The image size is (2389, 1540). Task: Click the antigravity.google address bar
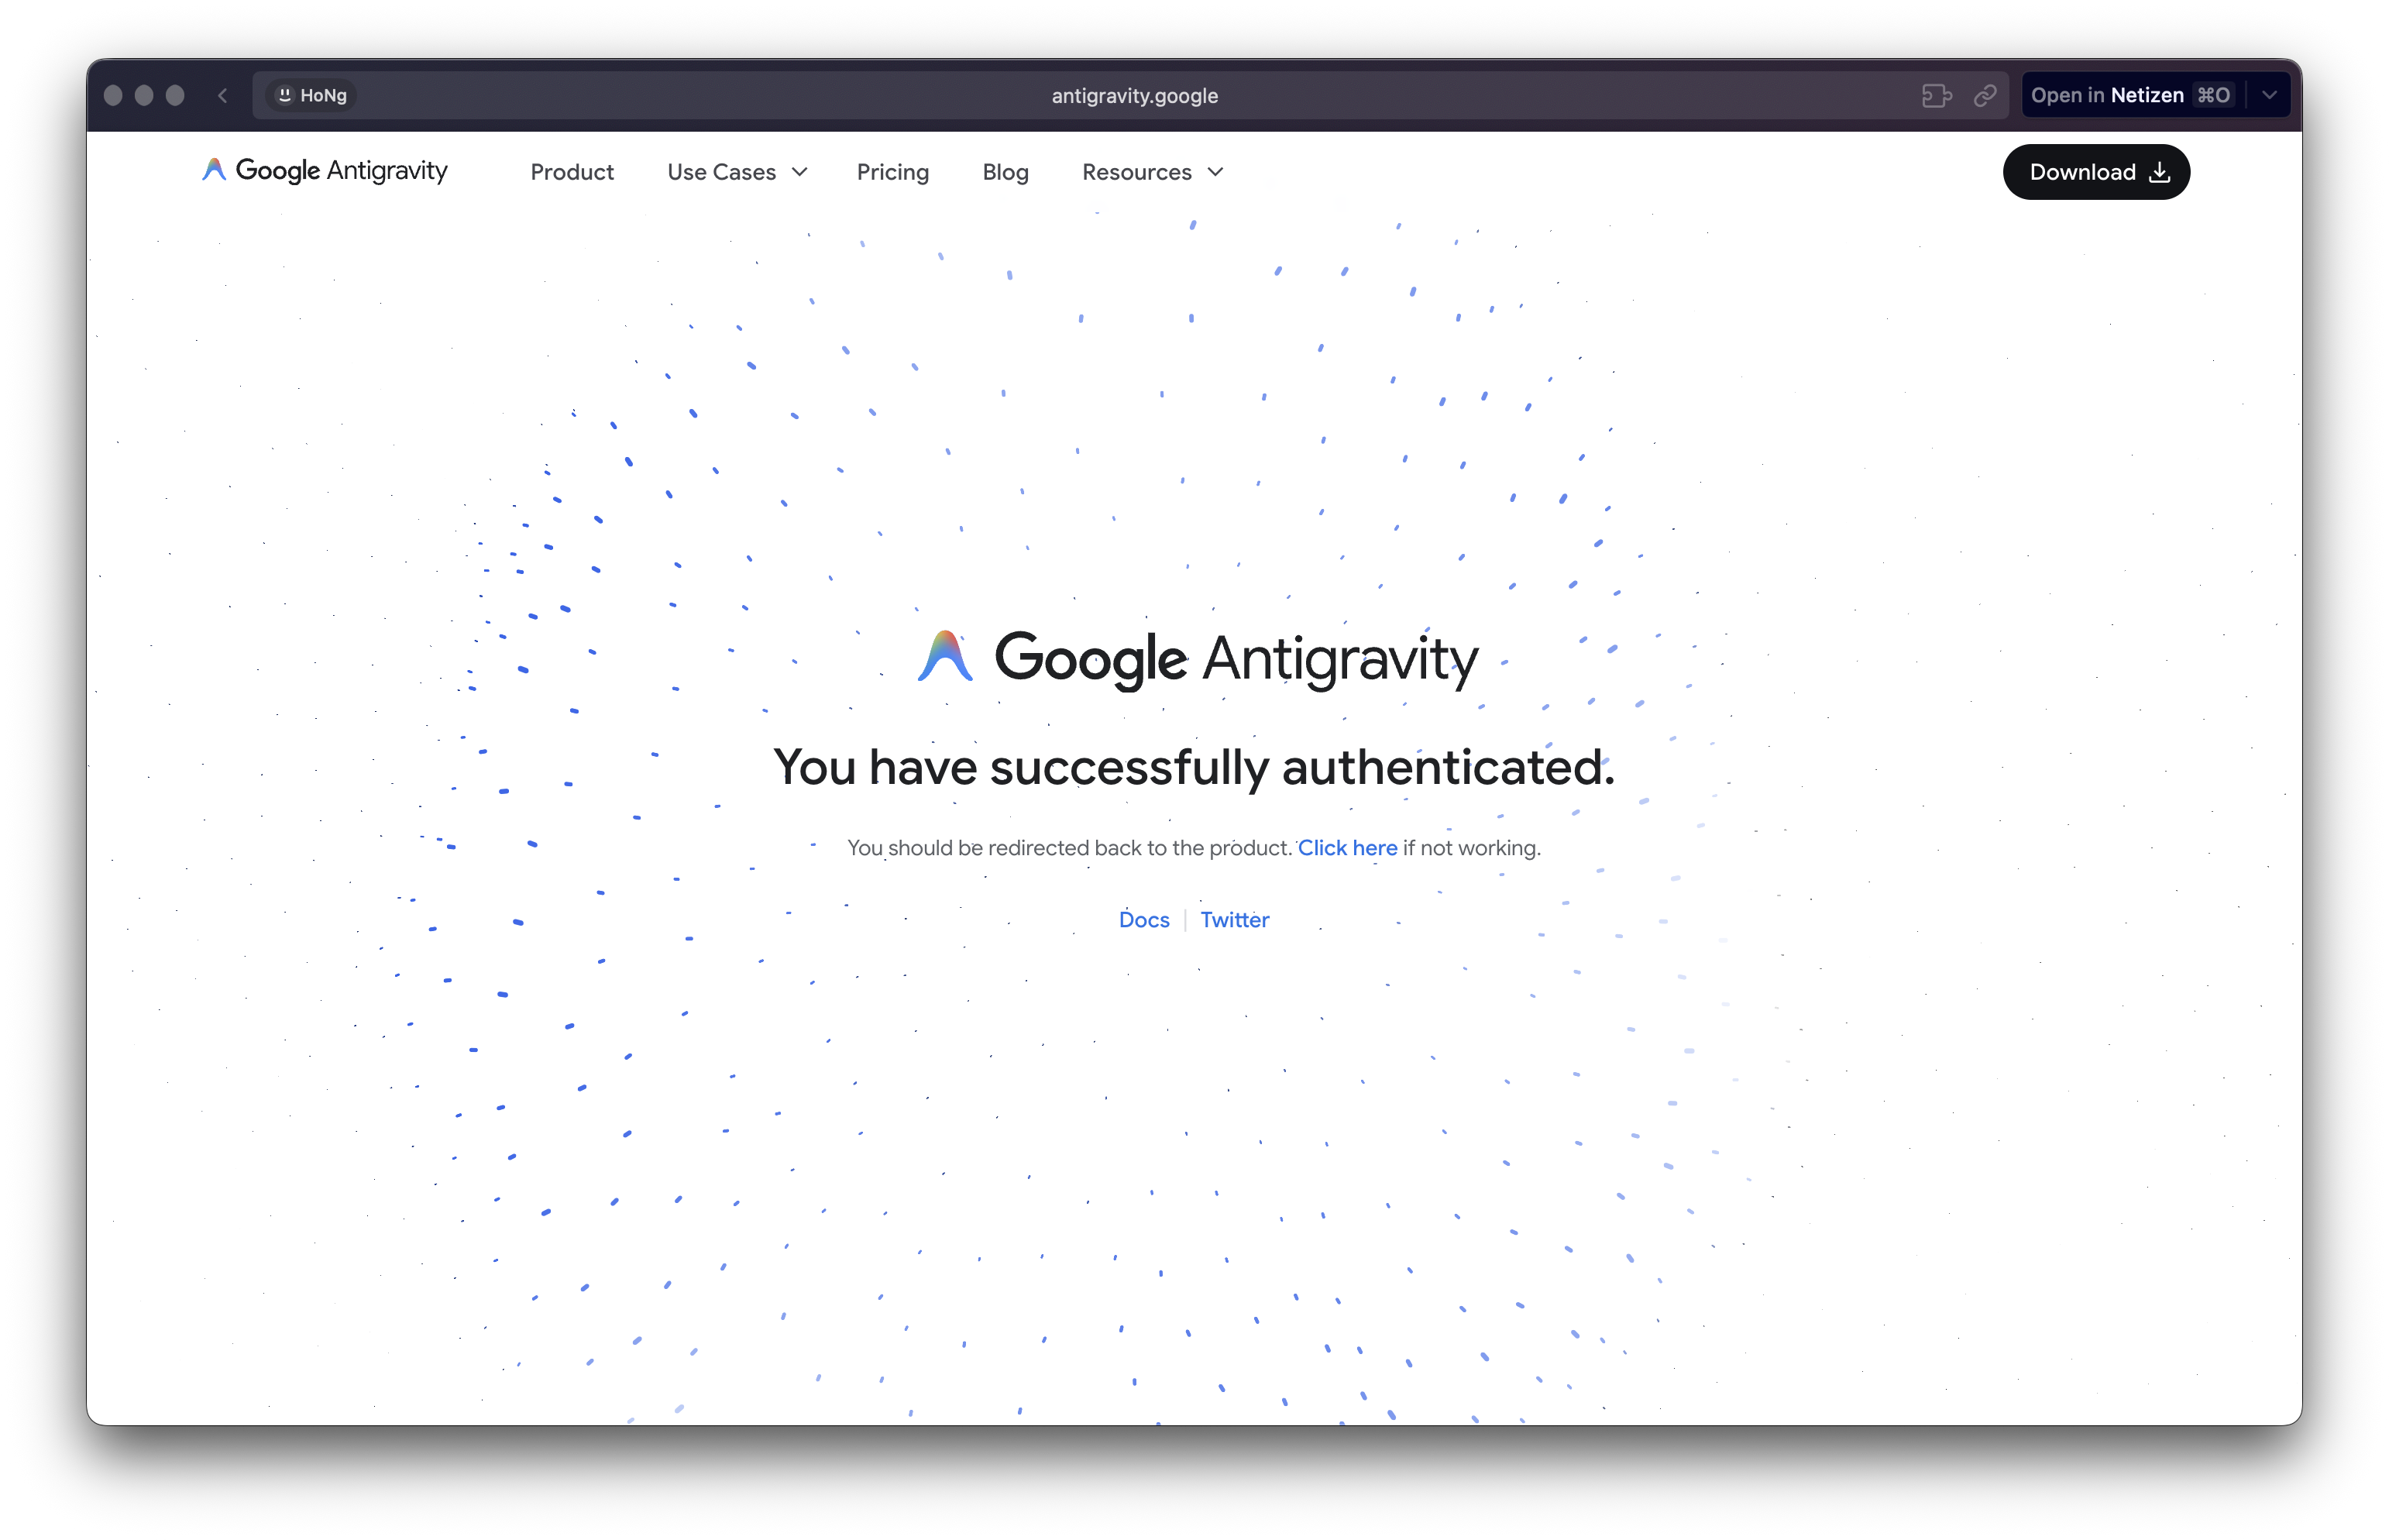point(1134,96)
